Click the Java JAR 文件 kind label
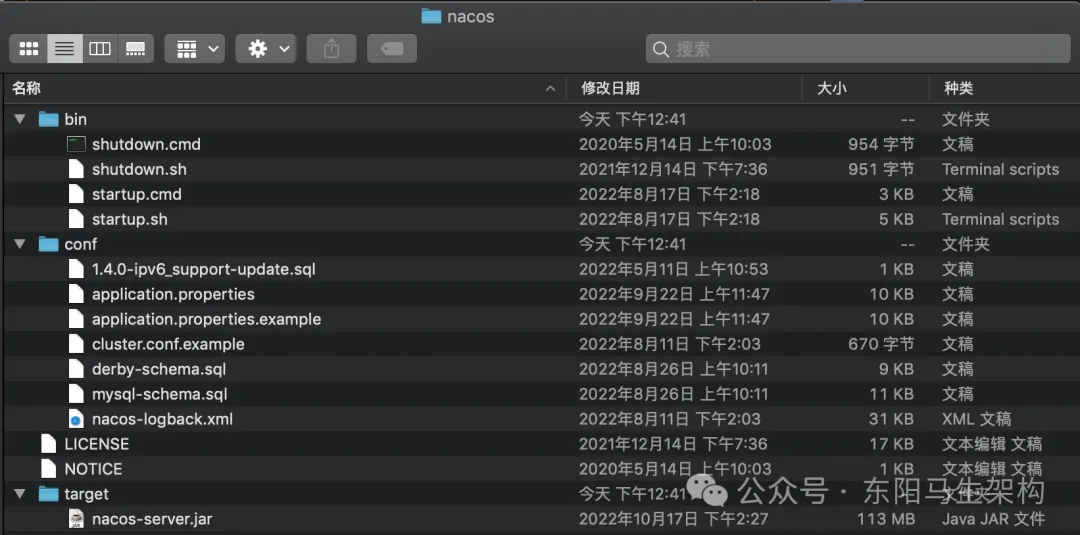Screen dimensions: 1080x535 pyautogui.click(x=993, y=518)
